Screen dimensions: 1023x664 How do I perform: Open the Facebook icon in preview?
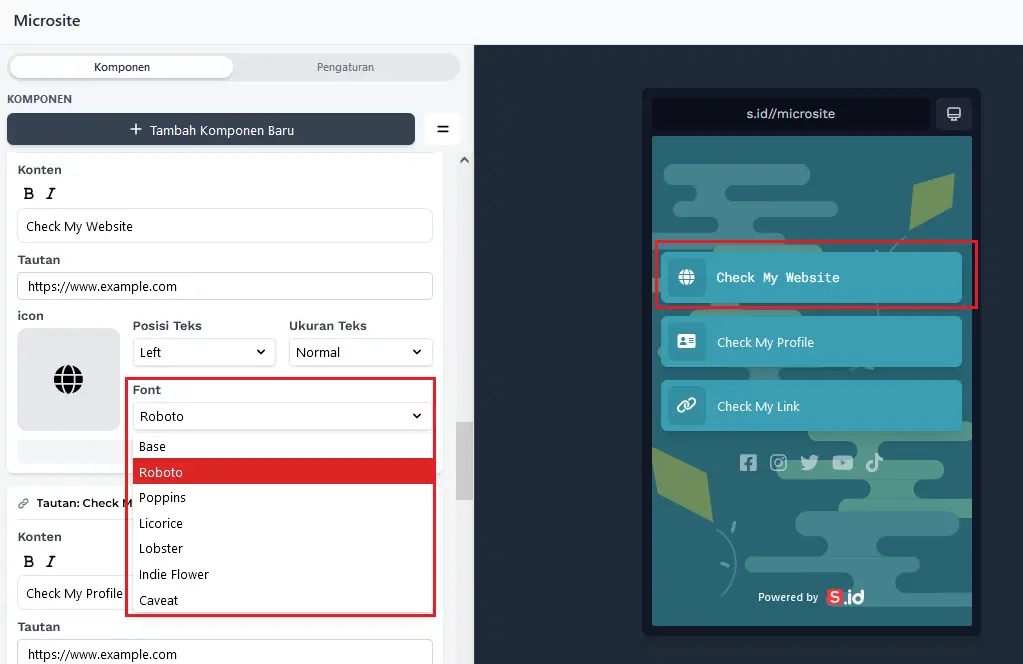[x=748, y=462]
